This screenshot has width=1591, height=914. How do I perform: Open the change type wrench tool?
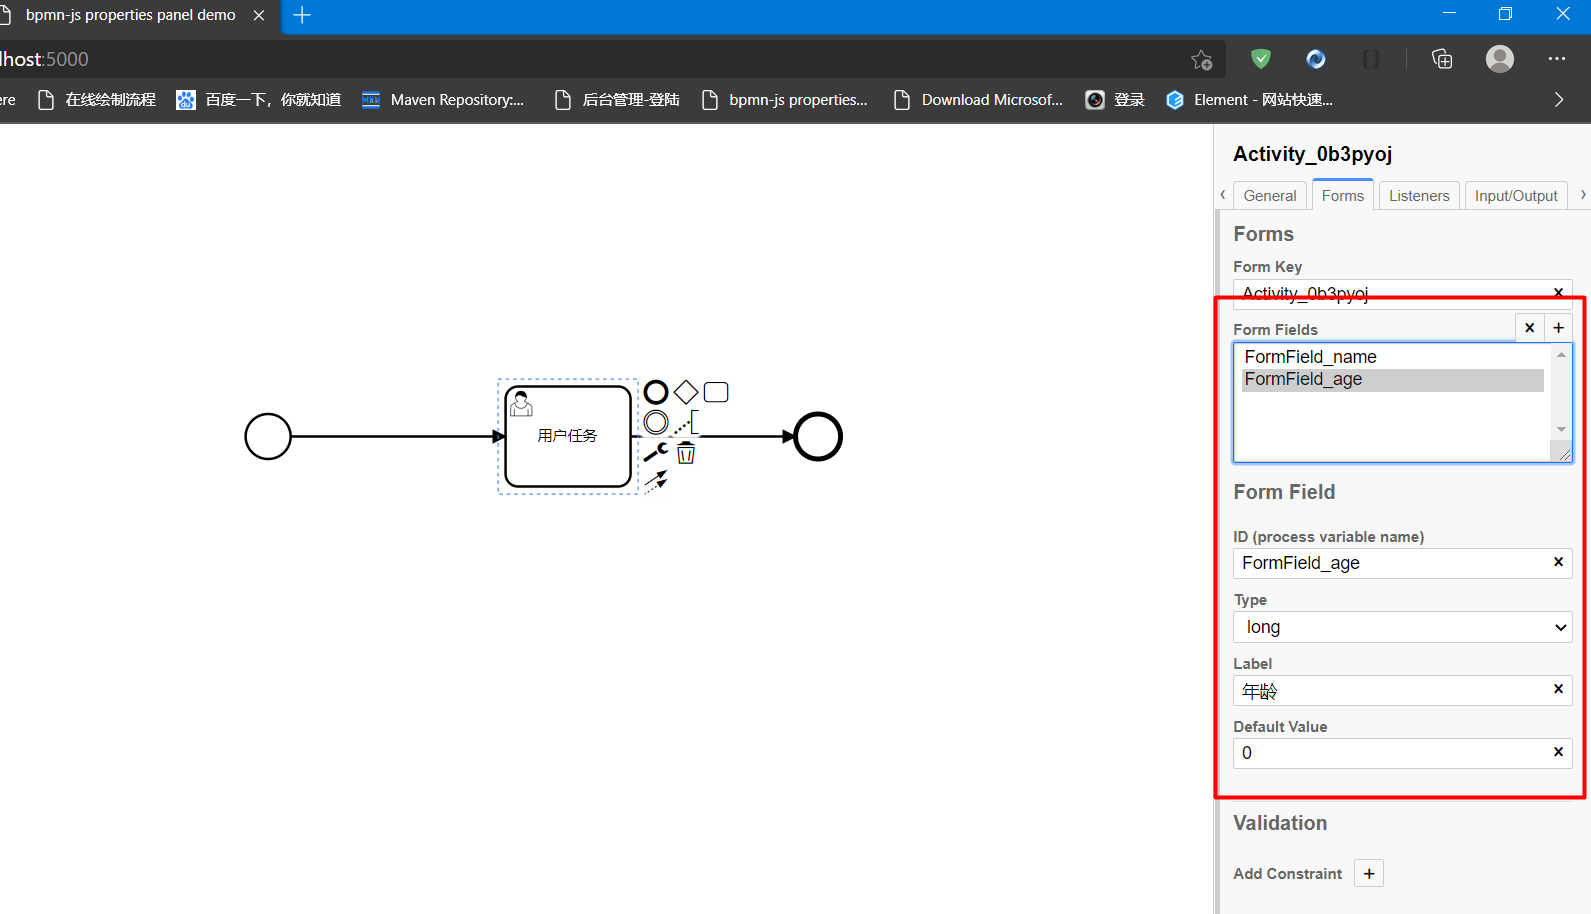tap(656, 452)
